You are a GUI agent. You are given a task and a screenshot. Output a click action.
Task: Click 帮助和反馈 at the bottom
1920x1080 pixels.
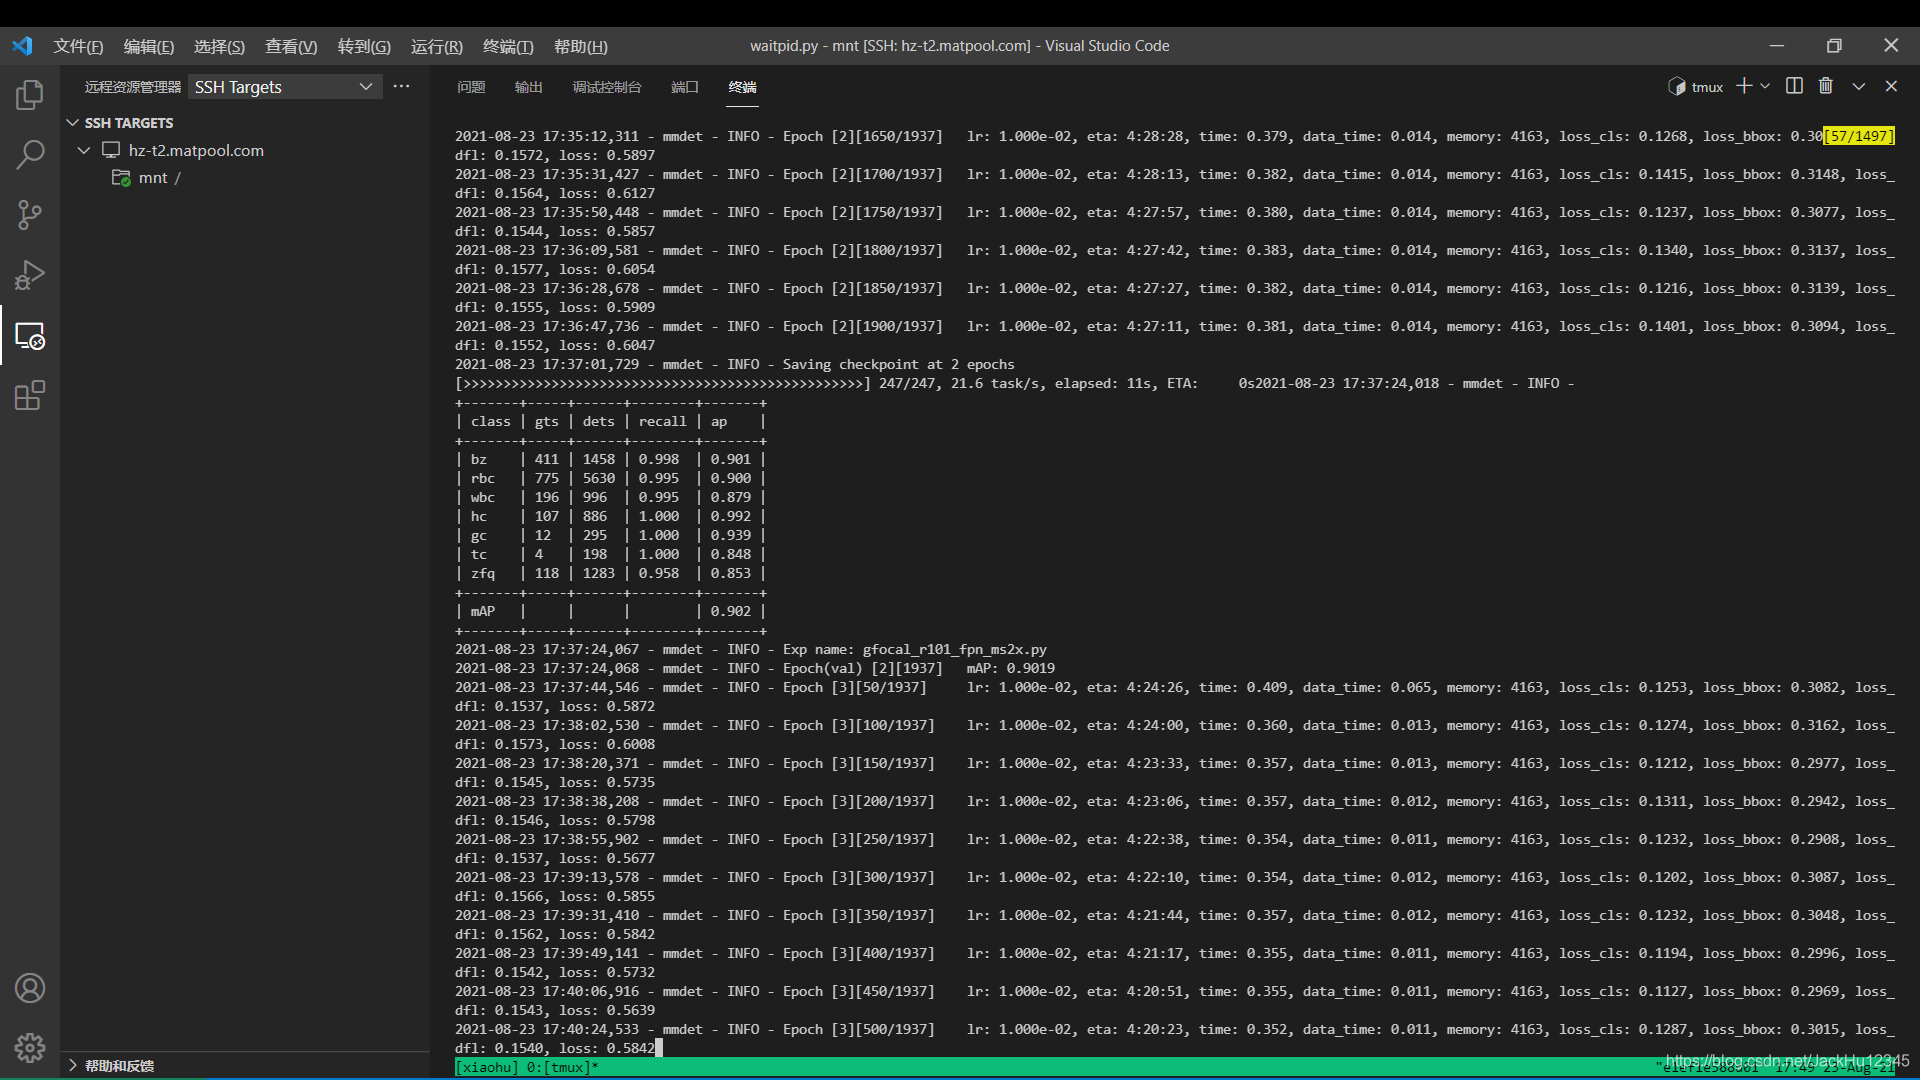tap(120, 1066)
